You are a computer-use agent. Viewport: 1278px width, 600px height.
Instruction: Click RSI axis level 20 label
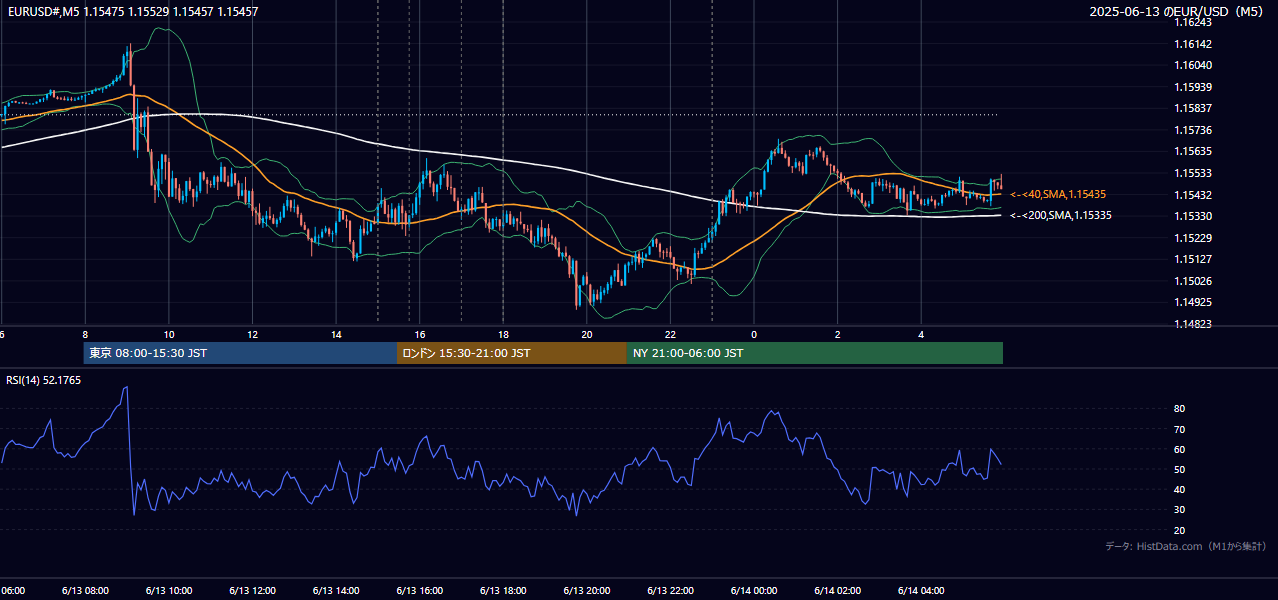coord(1180,530)
